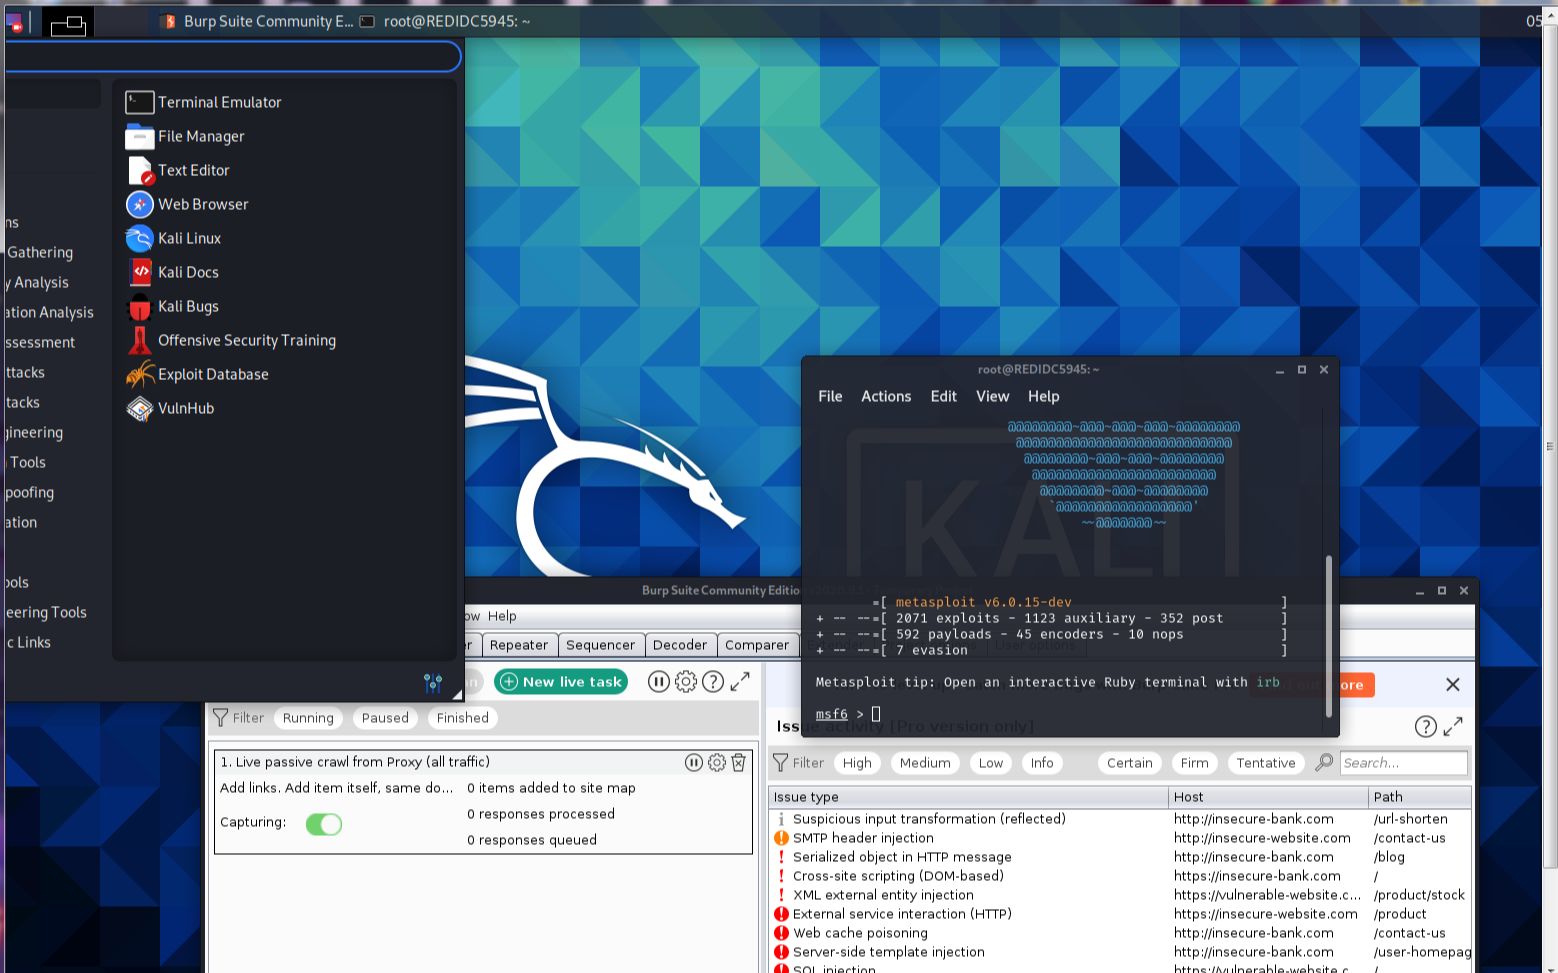Toggle the Tentative confidence filter
Viewport: 1558px width, 973px height.
click(x=1266, y=763)
